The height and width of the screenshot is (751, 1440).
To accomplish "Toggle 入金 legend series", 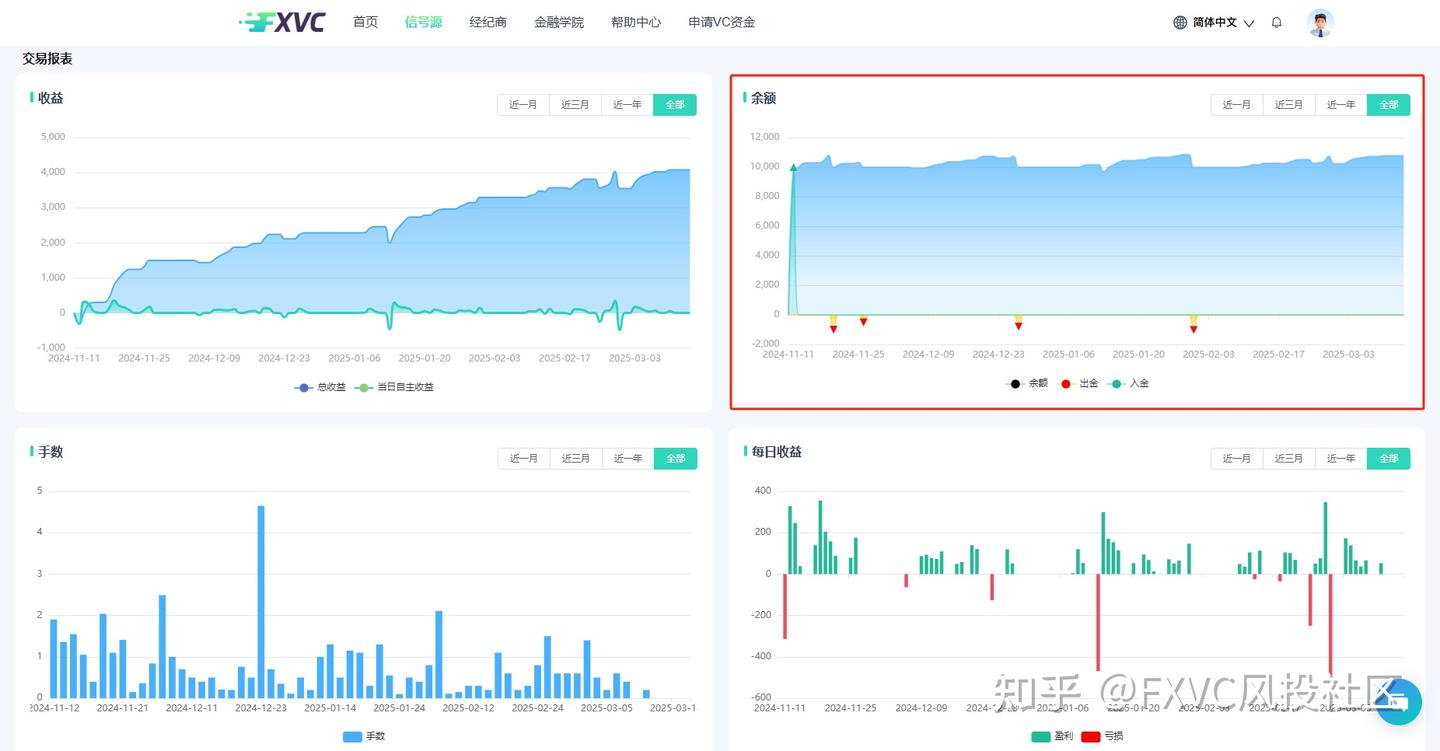I will pyautogui.click(x=1129, y=383).
